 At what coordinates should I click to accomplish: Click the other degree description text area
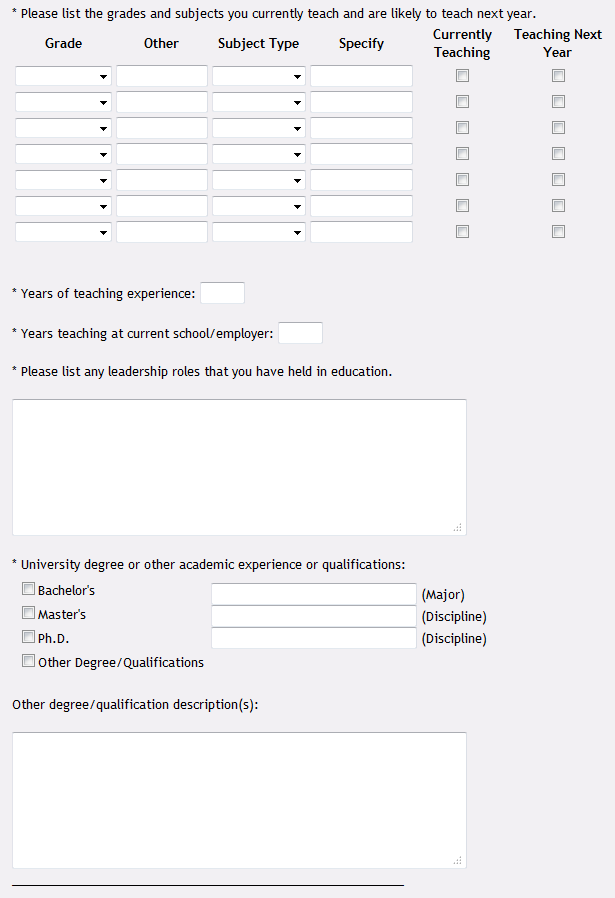[x=239, y=800]
